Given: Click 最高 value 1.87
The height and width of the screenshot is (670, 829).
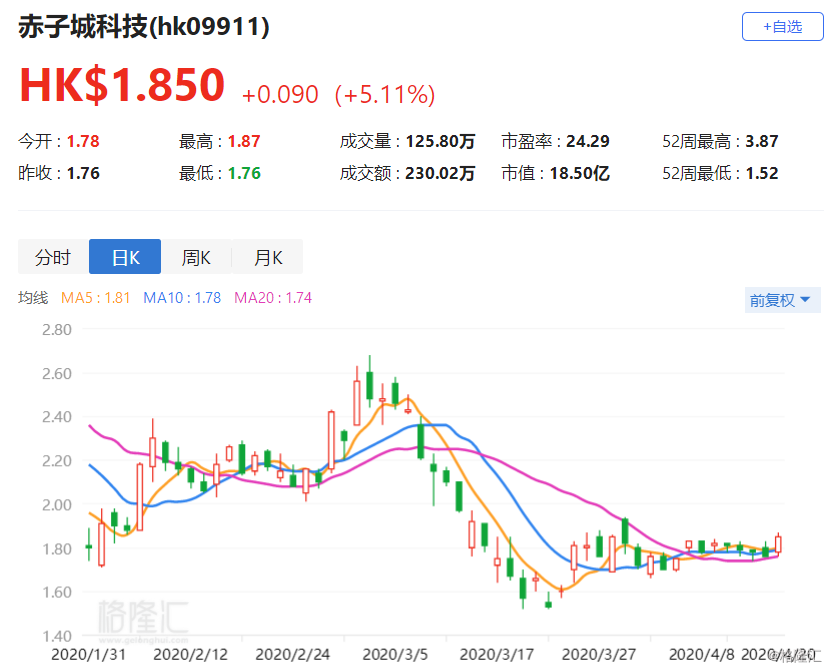Looking at the screenshot, I should click(244, 141).
